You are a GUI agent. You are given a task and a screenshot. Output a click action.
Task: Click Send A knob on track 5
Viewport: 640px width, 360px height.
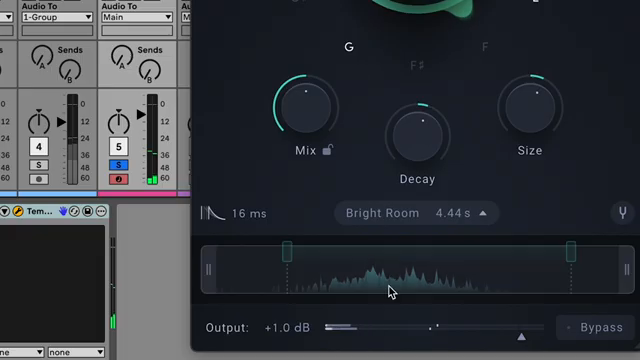[122, 57]
